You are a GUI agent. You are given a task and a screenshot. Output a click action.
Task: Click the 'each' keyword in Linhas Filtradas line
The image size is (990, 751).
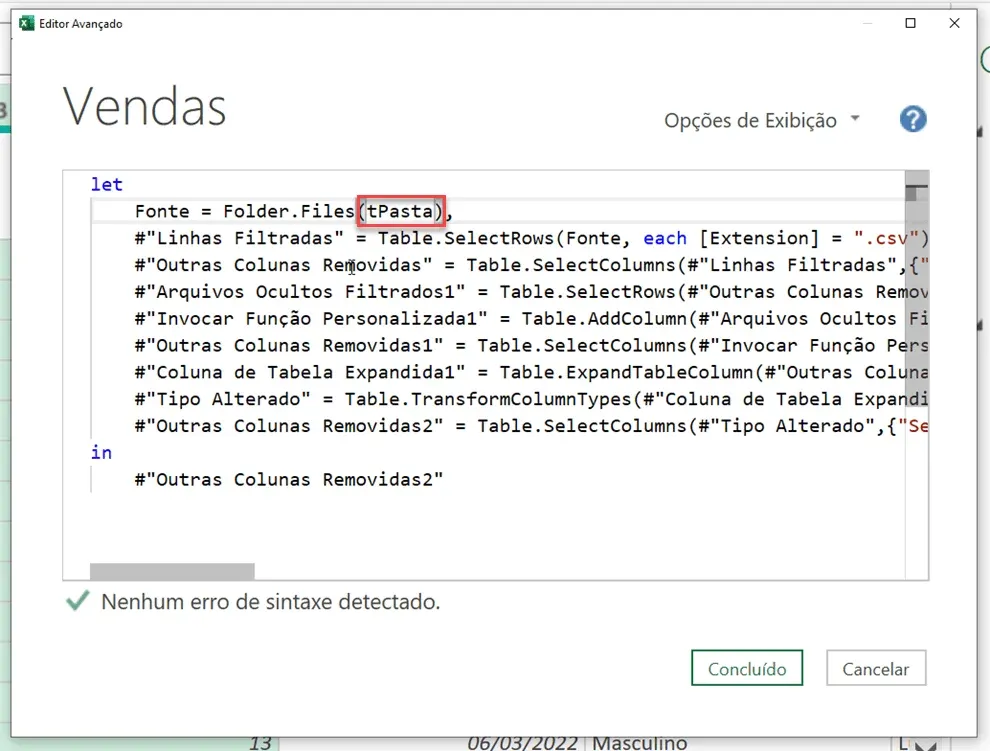click(x=665, y=238)
